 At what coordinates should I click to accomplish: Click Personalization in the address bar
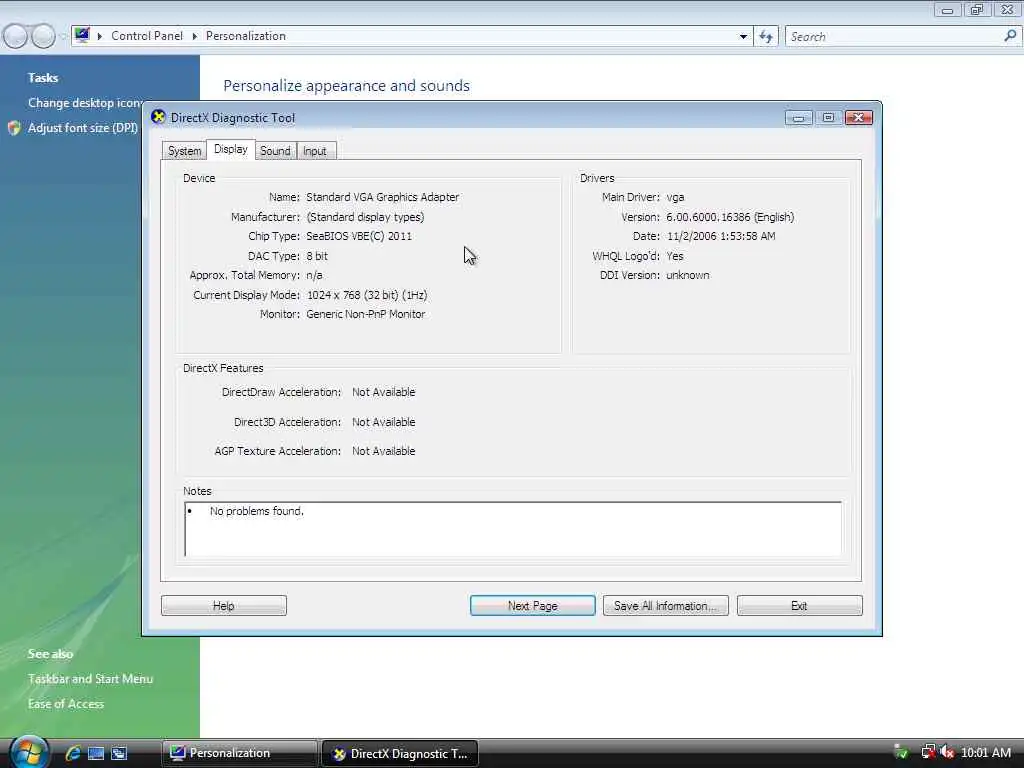246,36
